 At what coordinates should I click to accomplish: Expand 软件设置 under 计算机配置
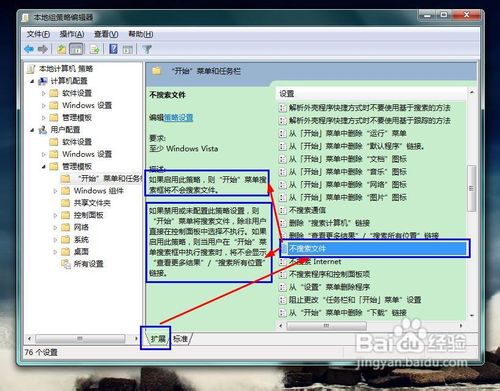(44, 93)
